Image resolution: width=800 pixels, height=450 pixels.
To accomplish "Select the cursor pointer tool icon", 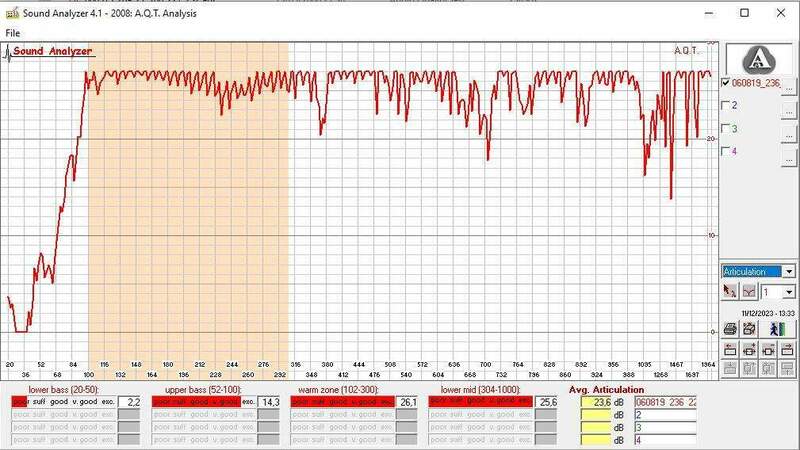I will click(x=730, y=291).
